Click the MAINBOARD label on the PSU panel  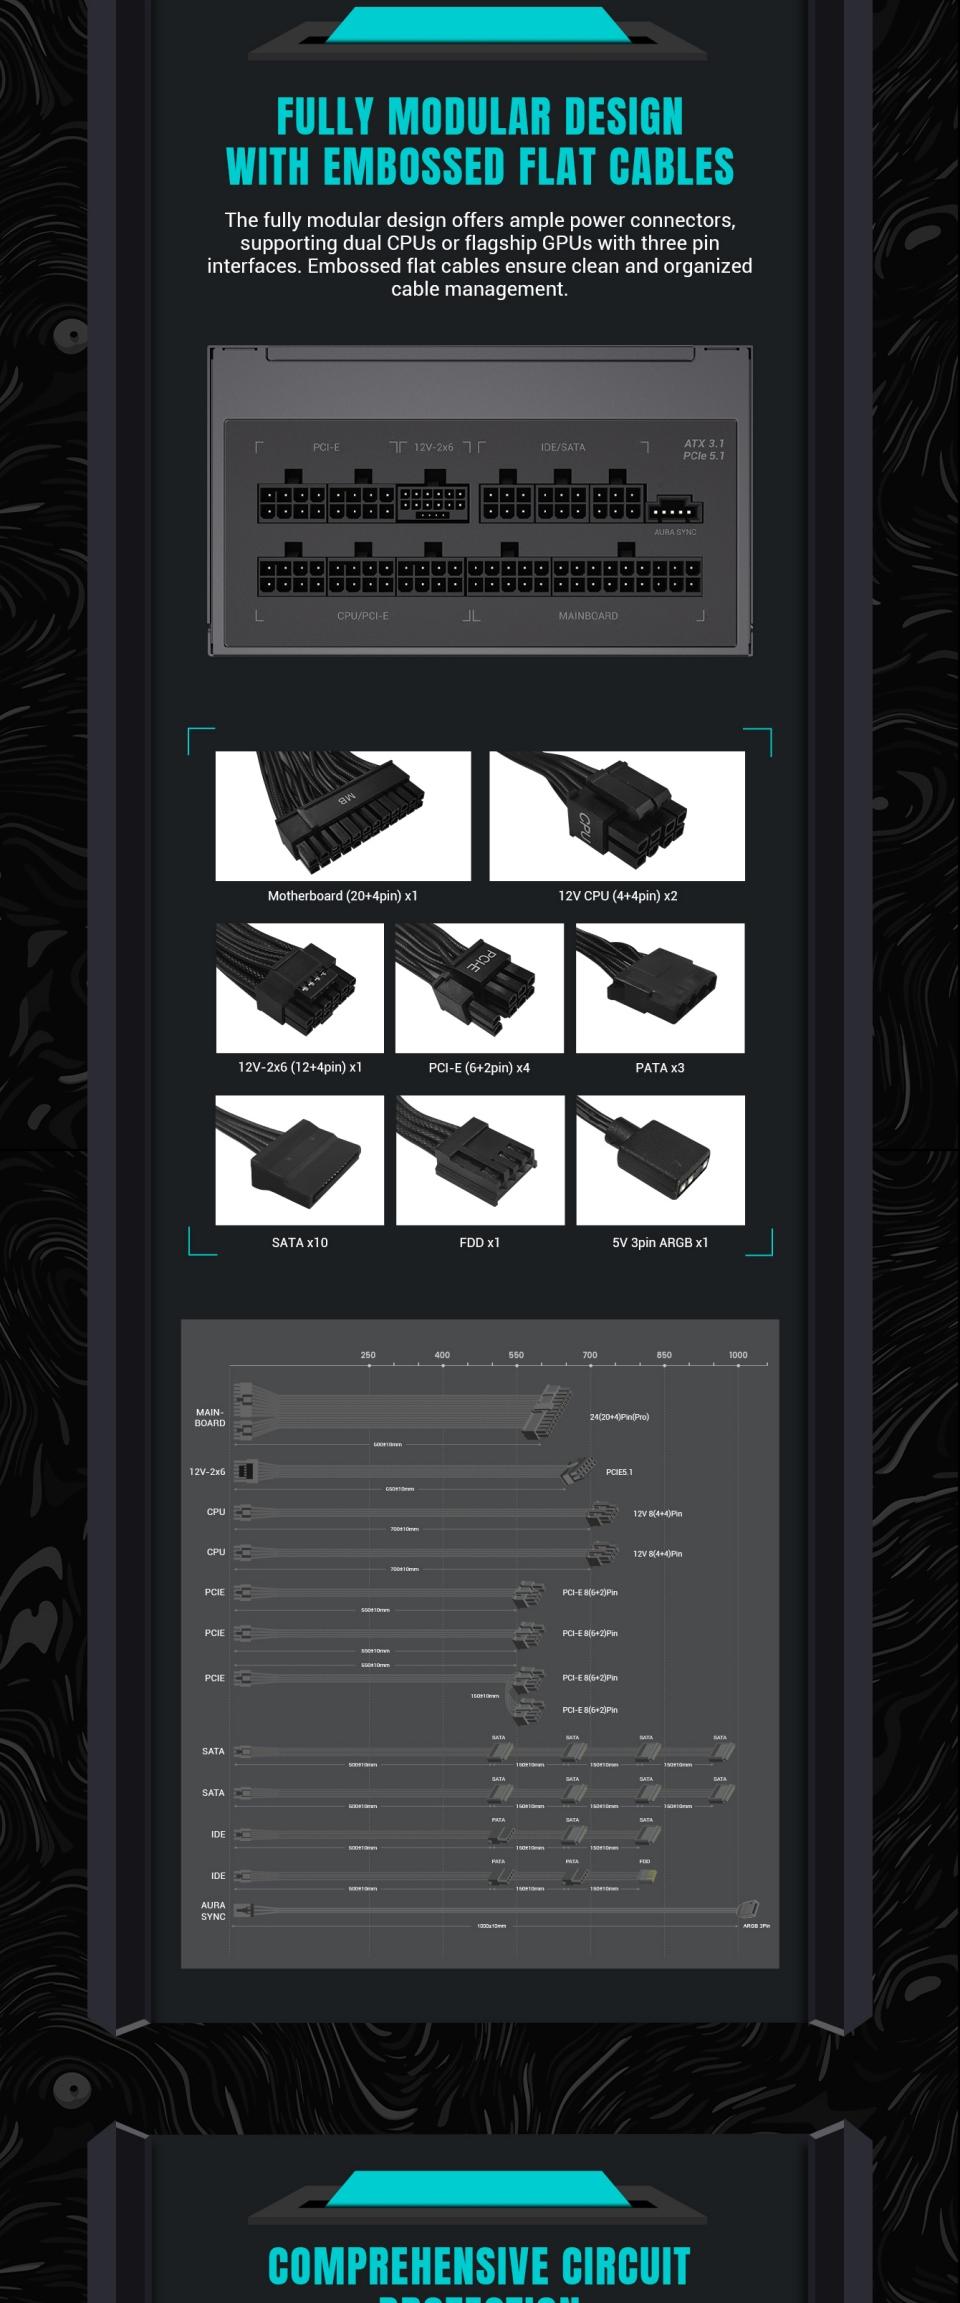(588, 616)
